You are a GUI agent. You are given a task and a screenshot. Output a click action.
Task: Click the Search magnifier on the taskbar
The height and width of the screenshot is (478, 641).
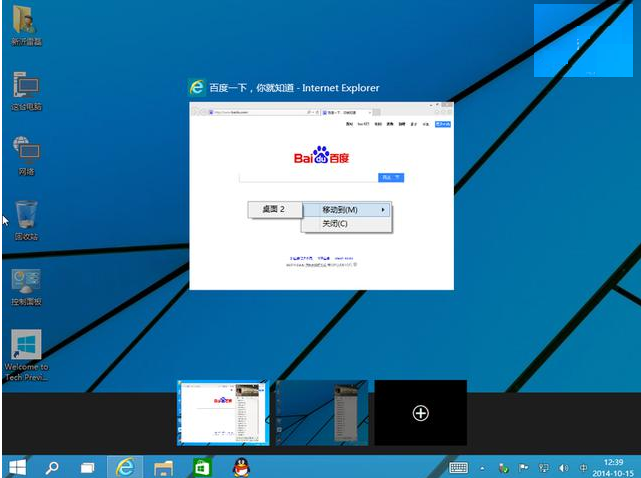52,467
